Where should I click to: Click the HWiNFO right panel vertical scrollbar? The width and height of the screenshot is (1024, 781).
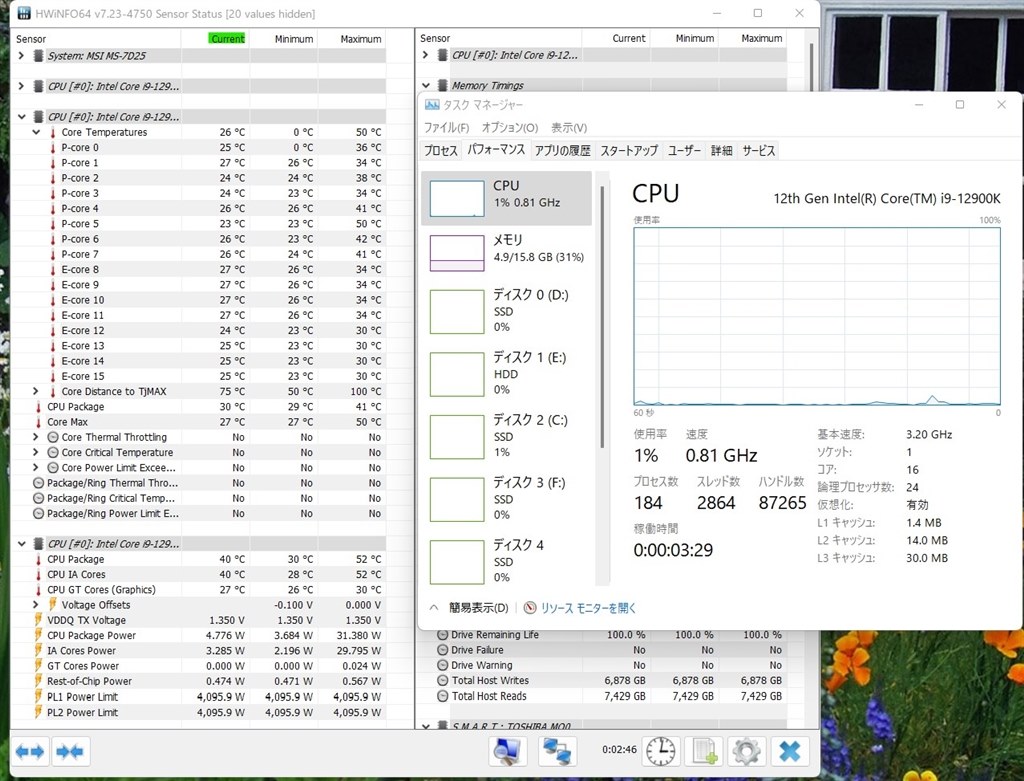[x=811, y=65]
